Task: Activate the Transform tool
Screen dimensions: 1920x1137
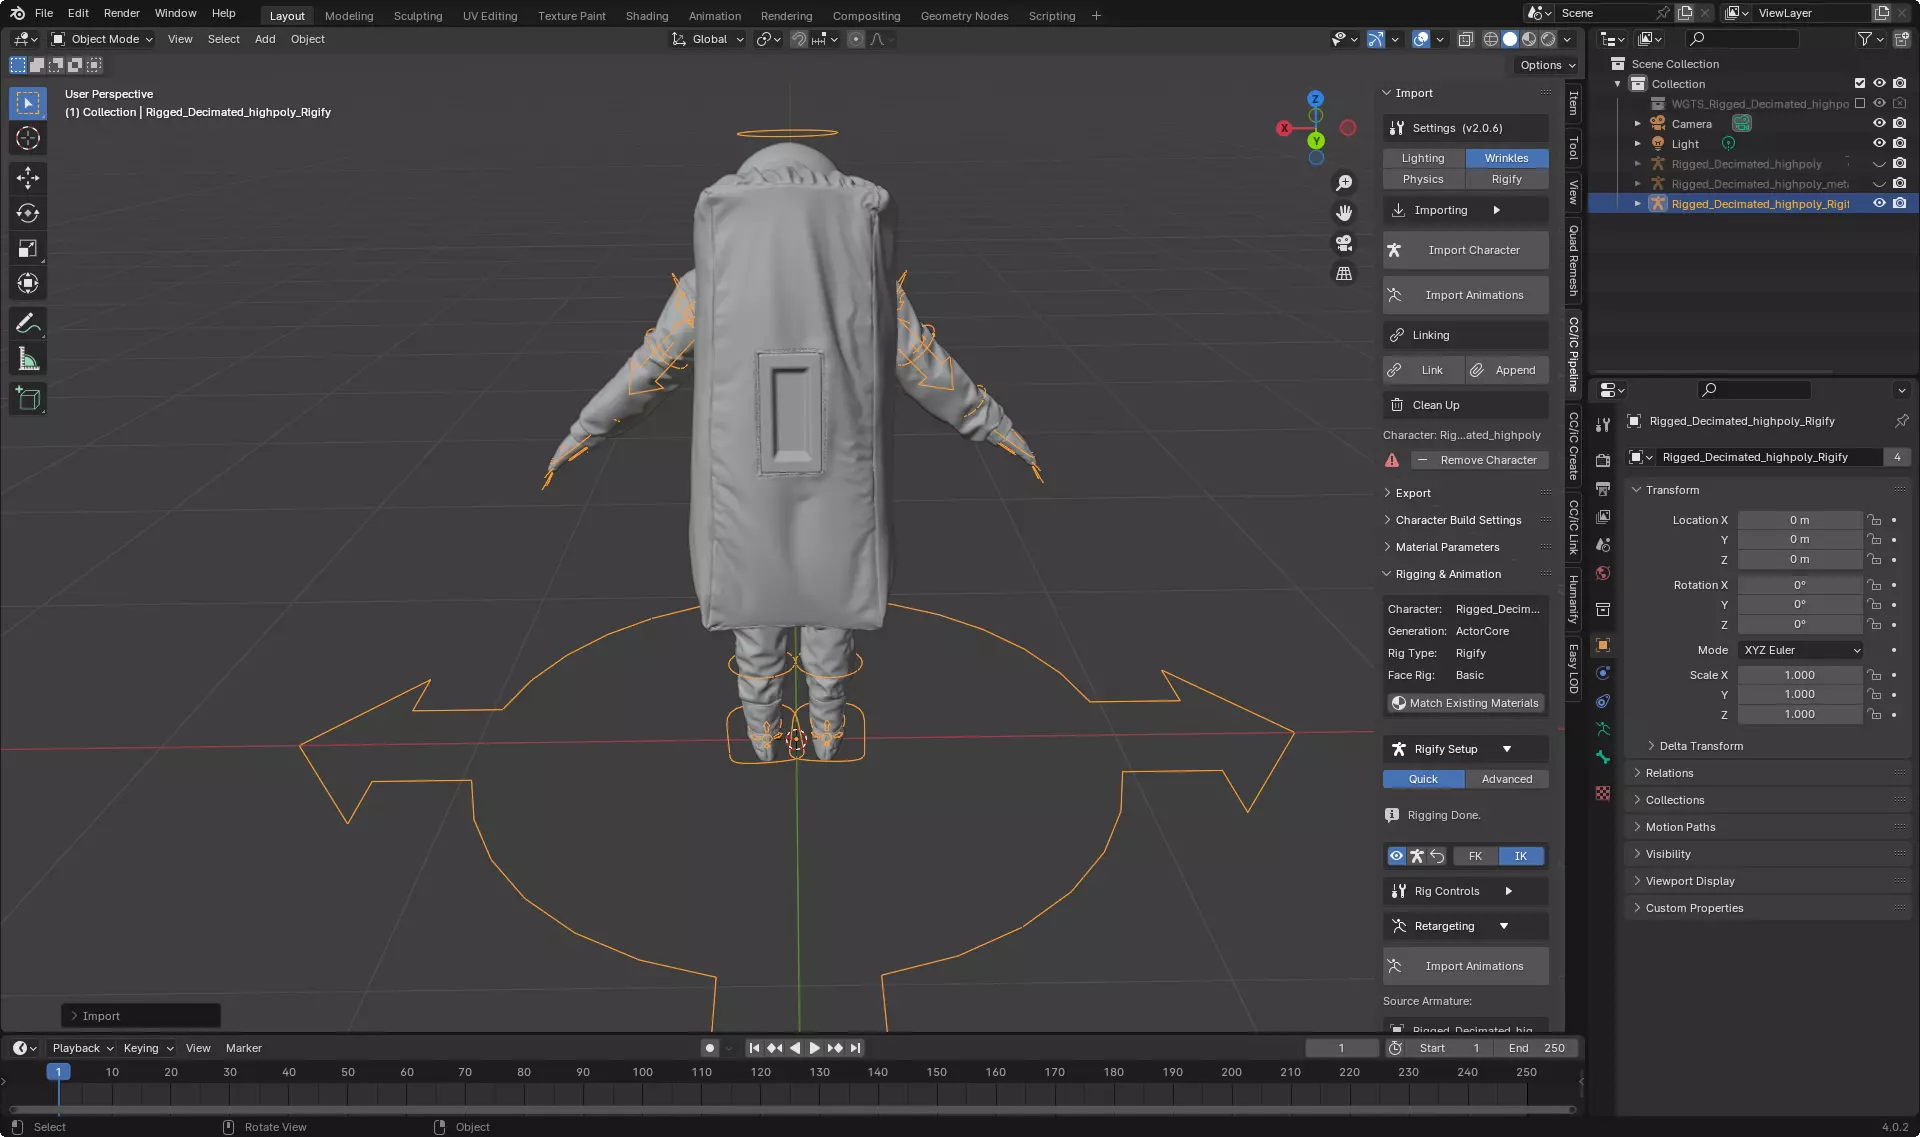Action: pyautogui.click(x=28, y=283)
